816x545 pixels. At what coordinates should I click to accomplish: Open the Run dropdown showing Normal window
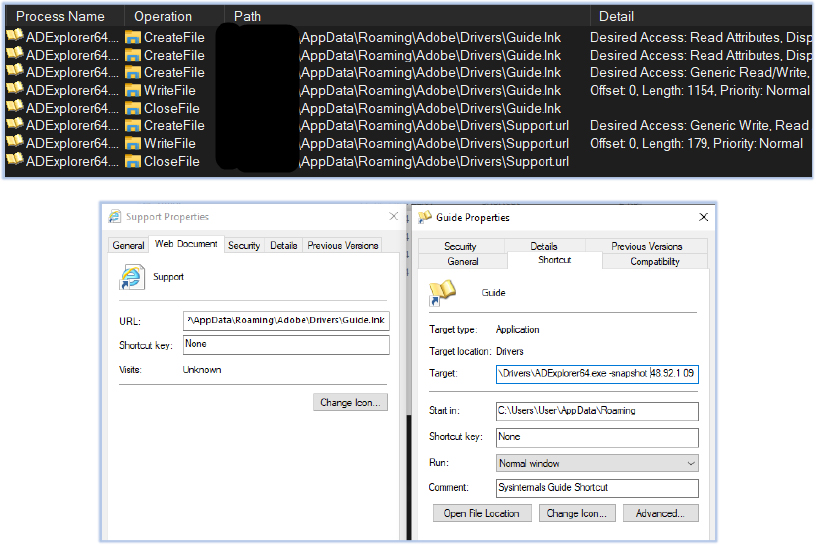597,463
